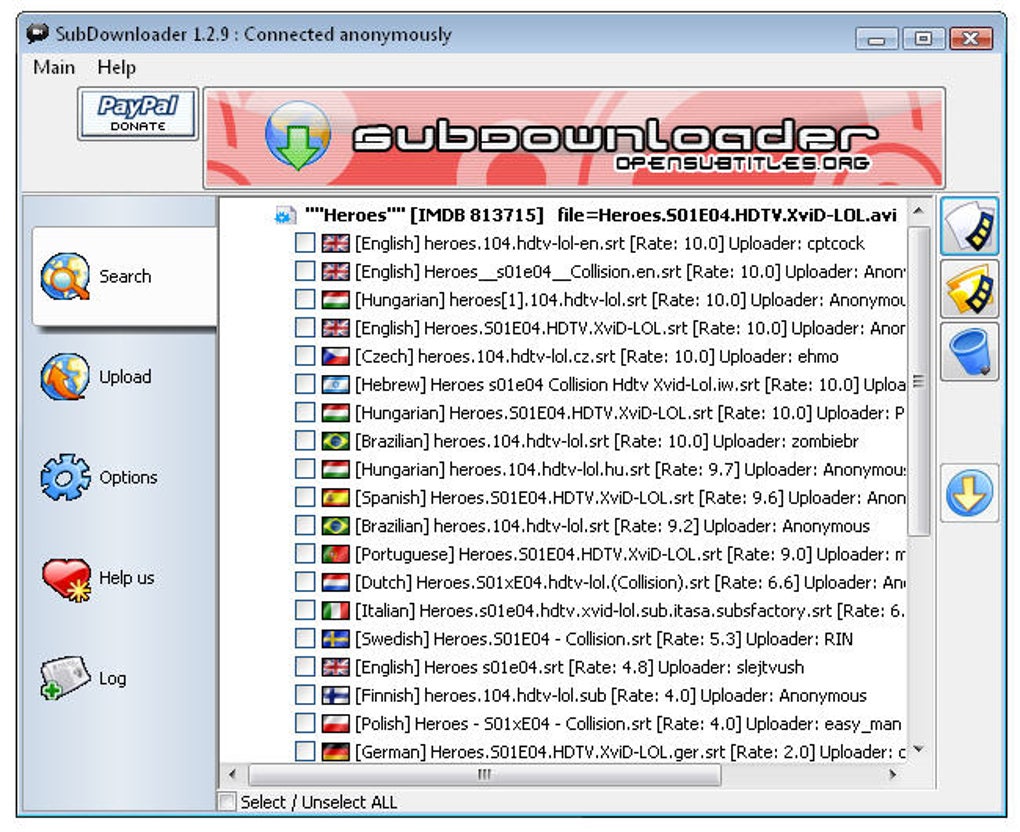Select the German subtitle checkbox
This screenshot has width=1020, height=832.
(304, 752)
